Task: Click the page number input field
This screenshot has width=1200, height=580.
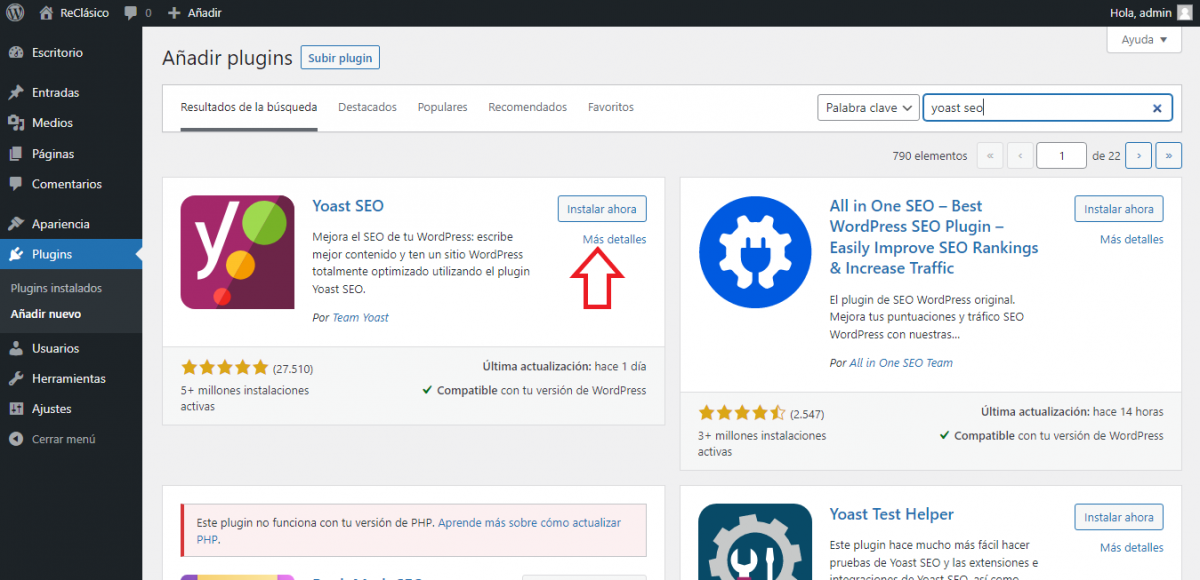Action: pyautogui.click(x=1061, y=156)
